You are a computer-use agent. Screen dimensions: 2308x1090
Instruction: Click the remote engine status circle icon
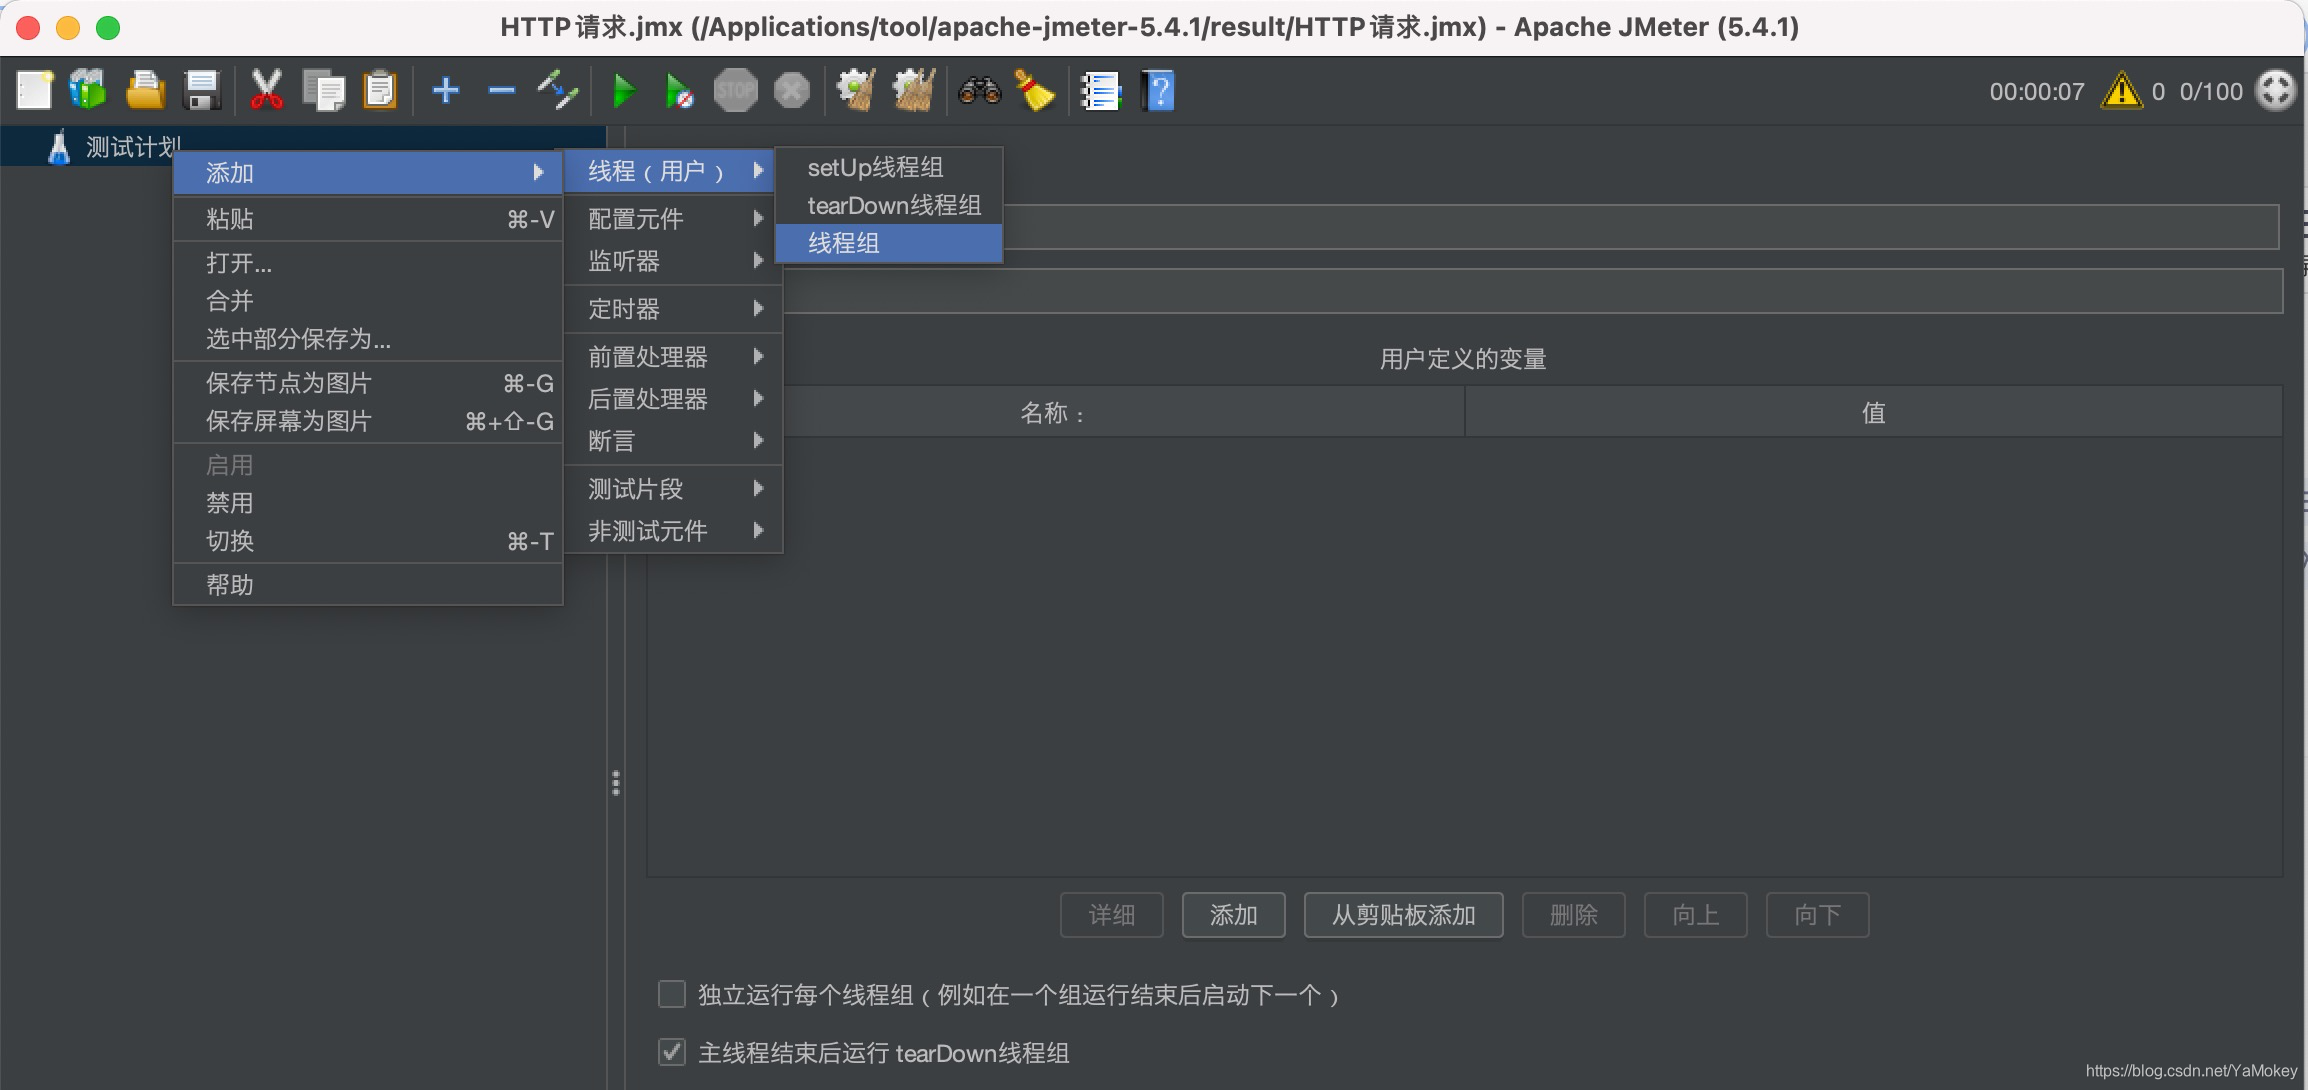(2275, 91)
